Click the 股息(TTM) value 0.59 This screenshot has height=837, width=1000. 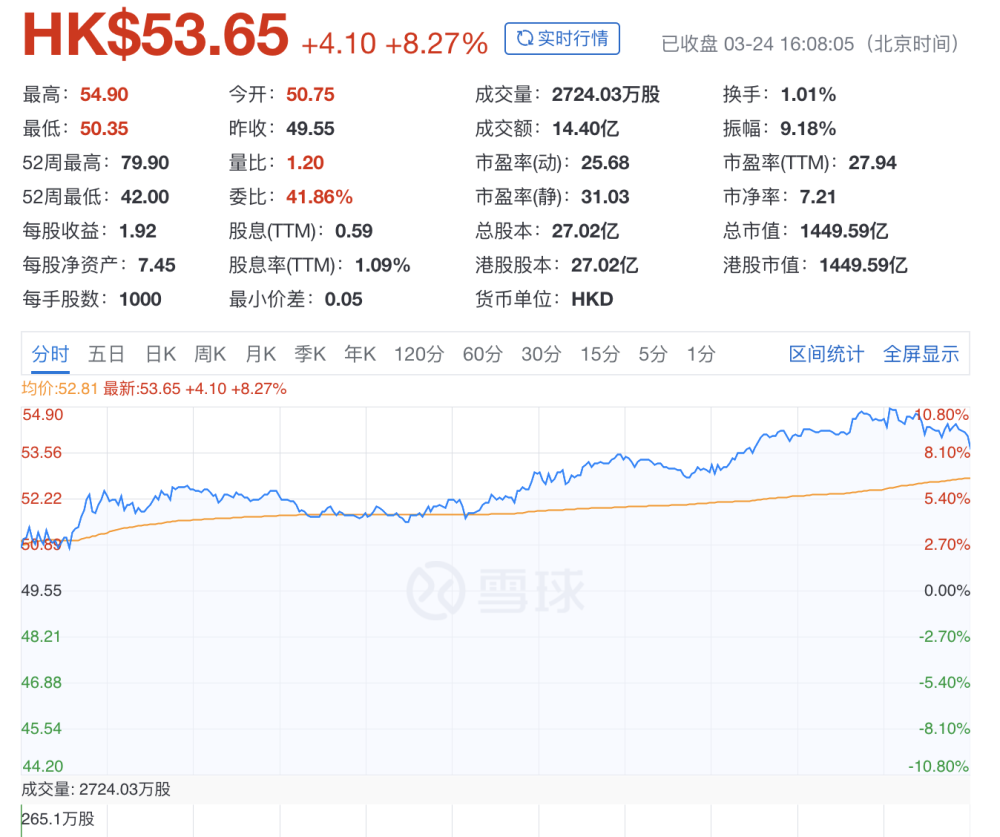click(x=354, y=231)
